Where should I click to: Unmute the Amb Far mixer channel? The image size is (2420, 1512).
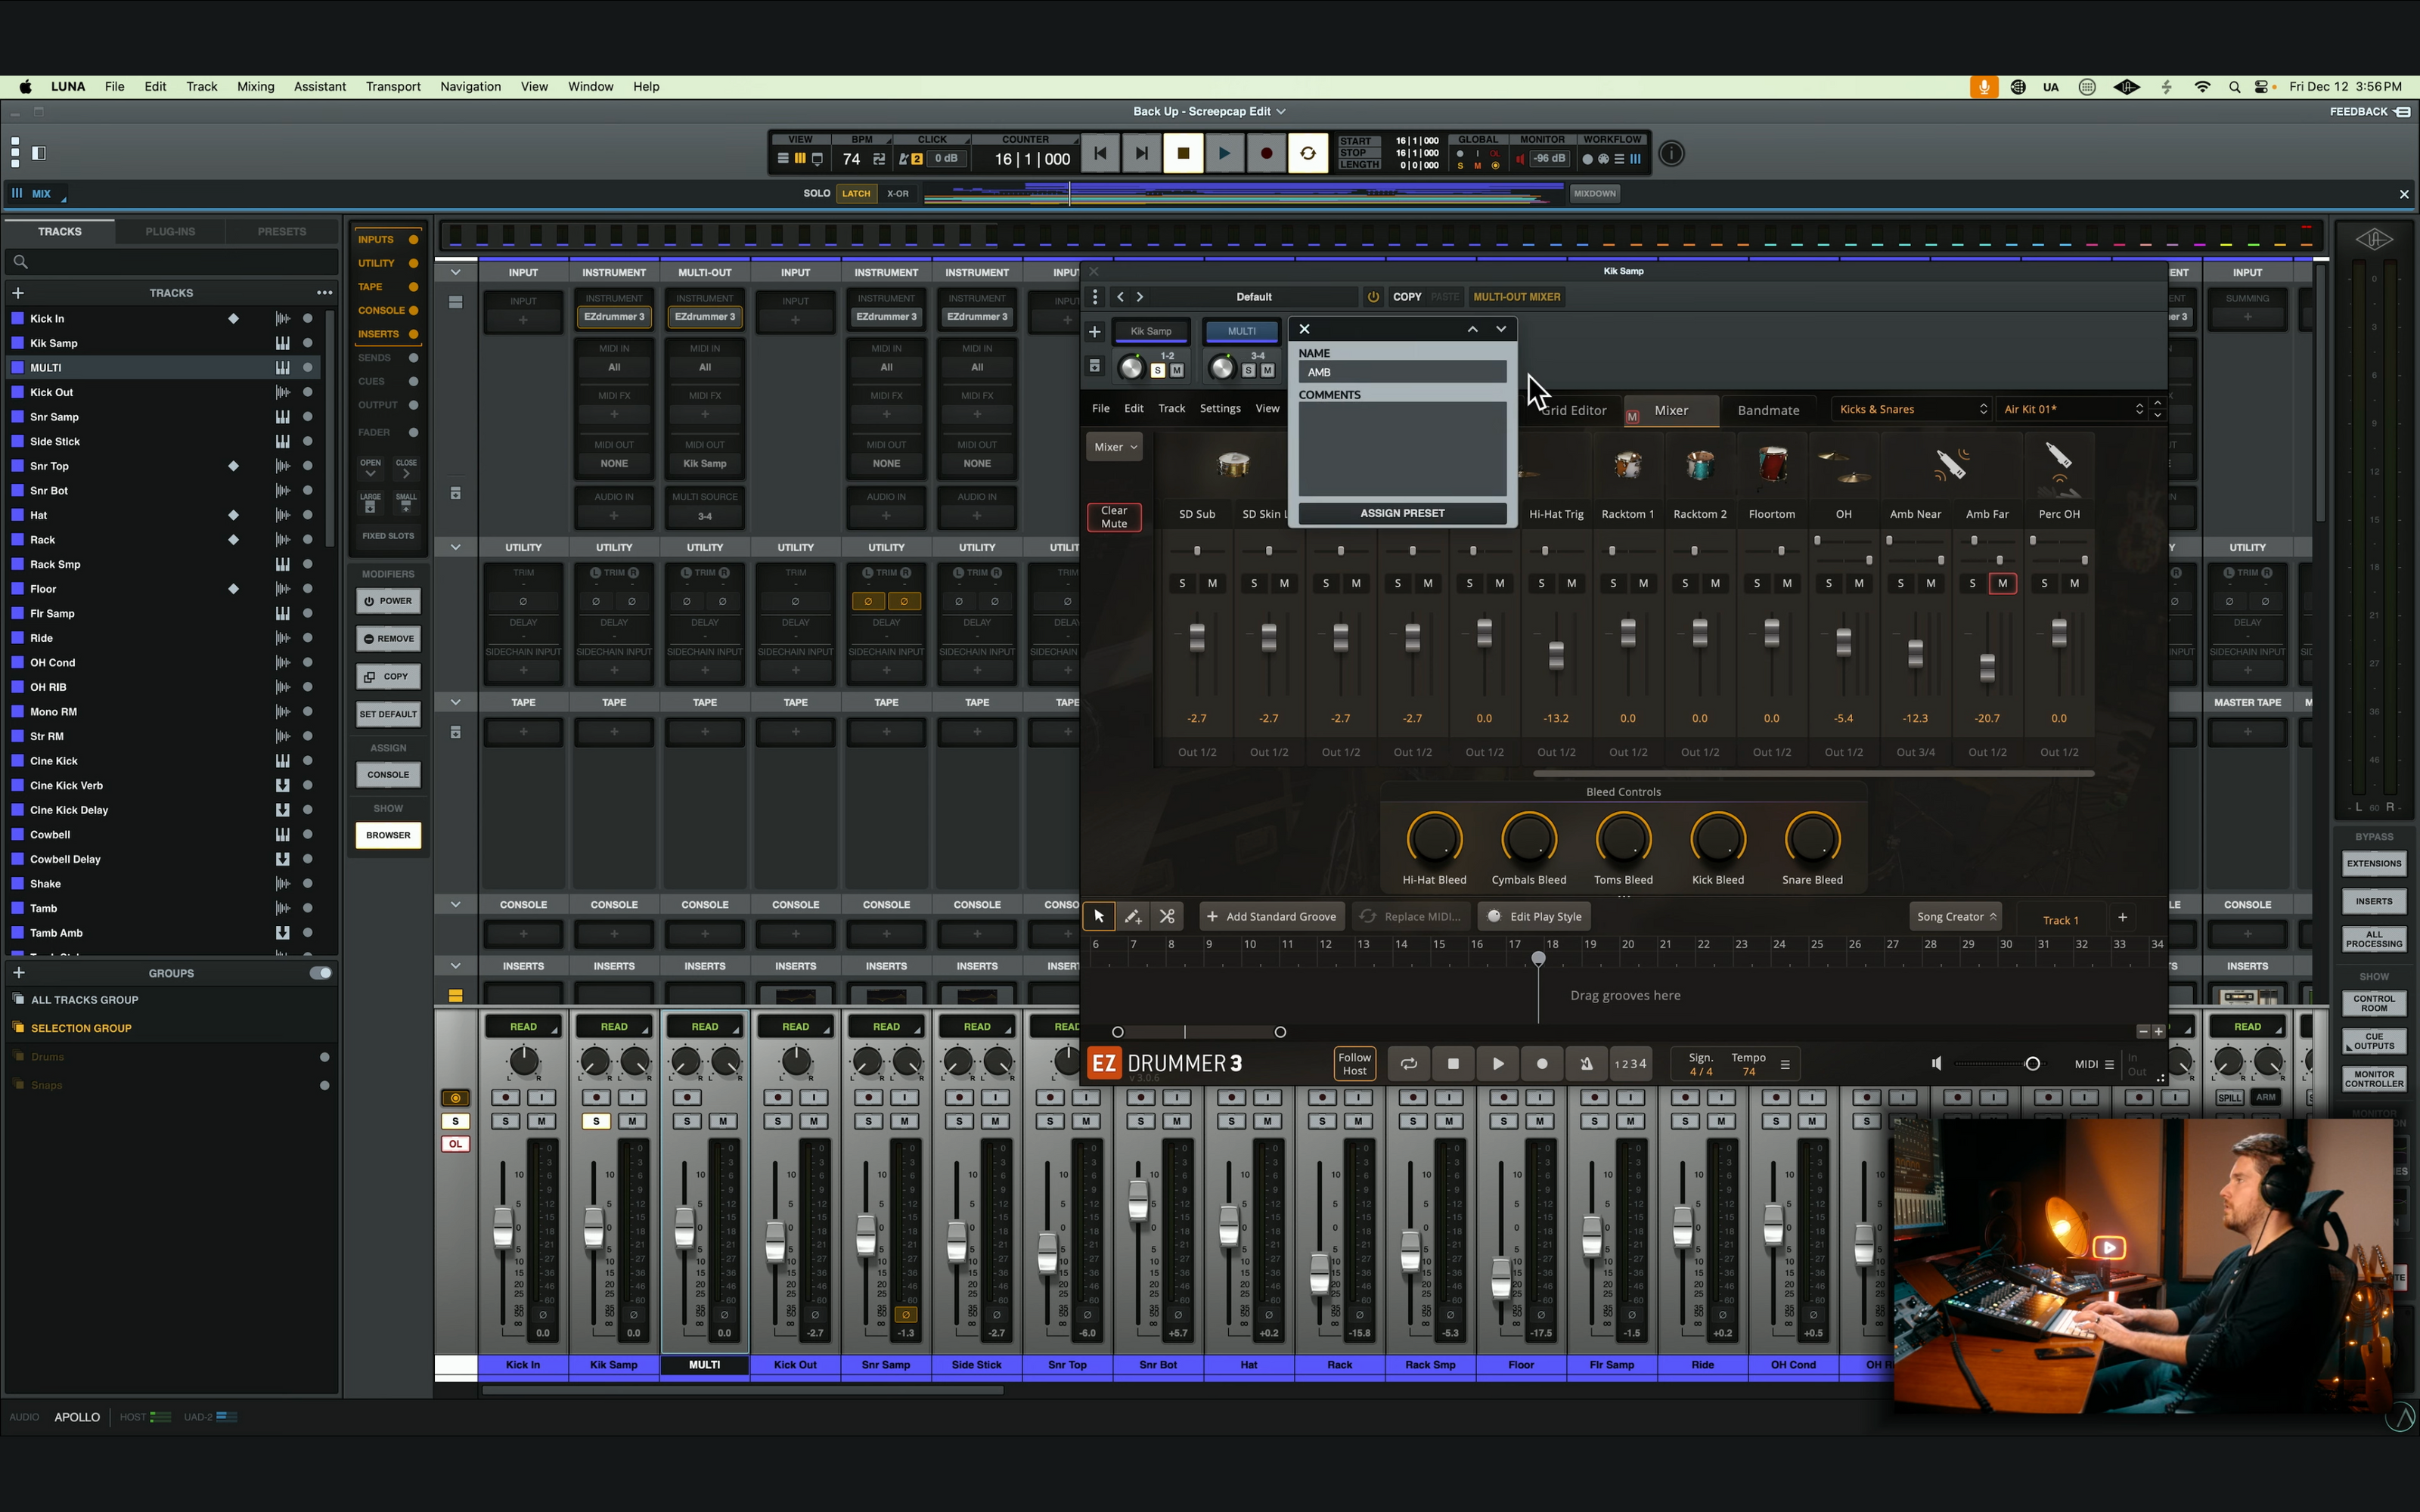(2002, 583)
